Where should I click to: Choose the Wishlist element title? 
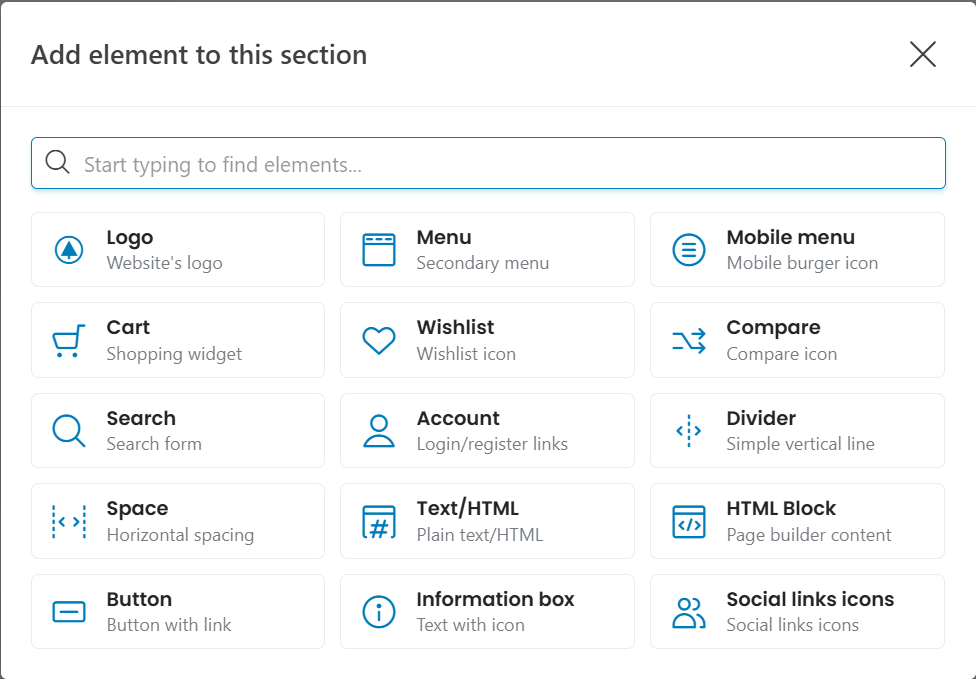click(455, 328)
